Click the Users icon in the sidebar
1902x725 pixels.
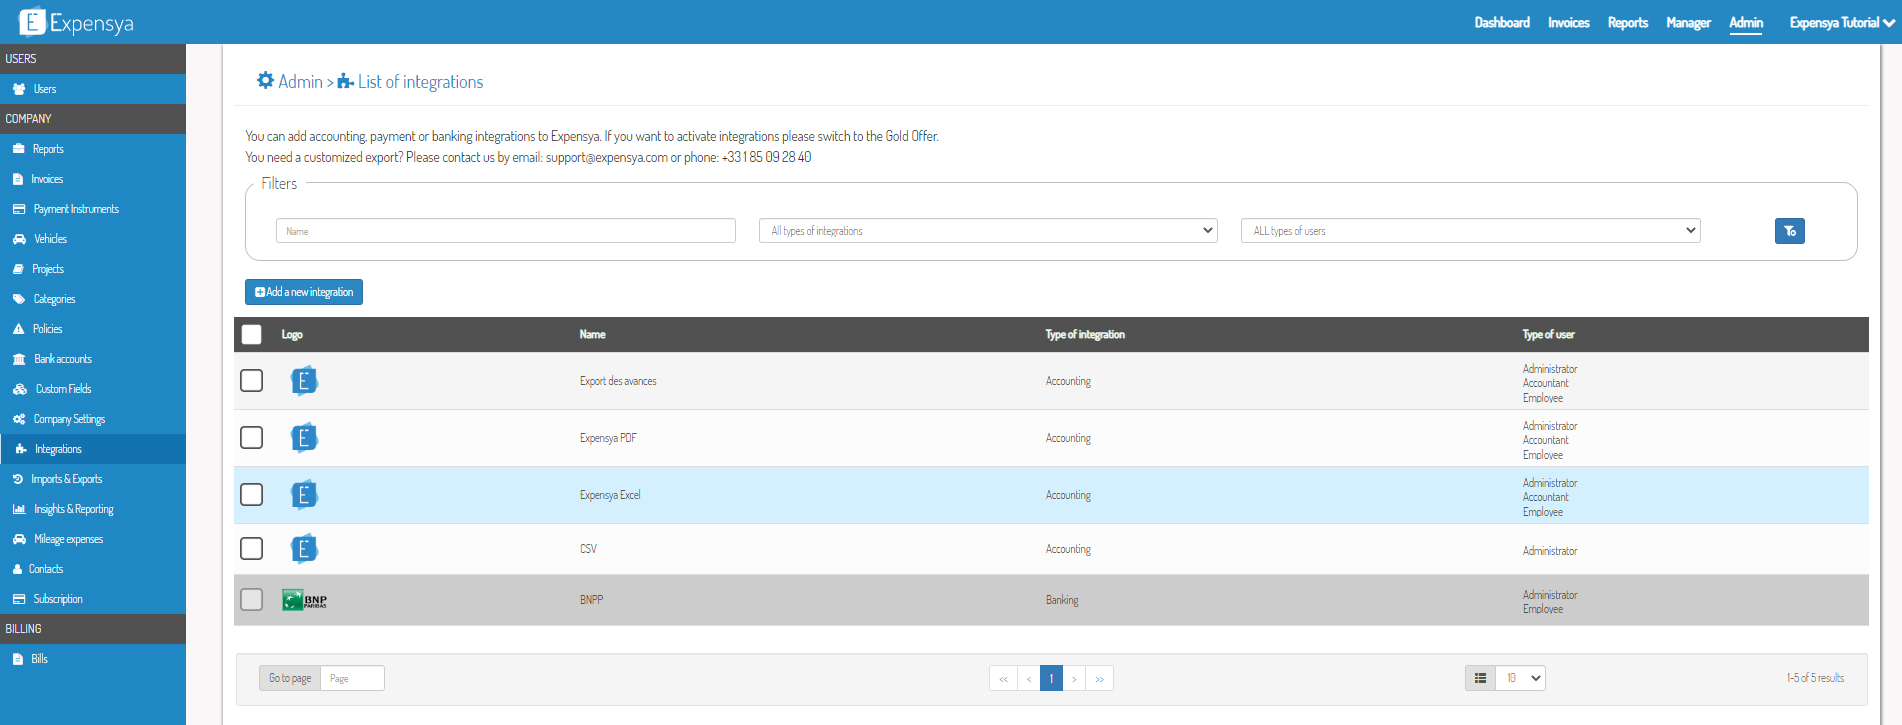coord(19,89)
